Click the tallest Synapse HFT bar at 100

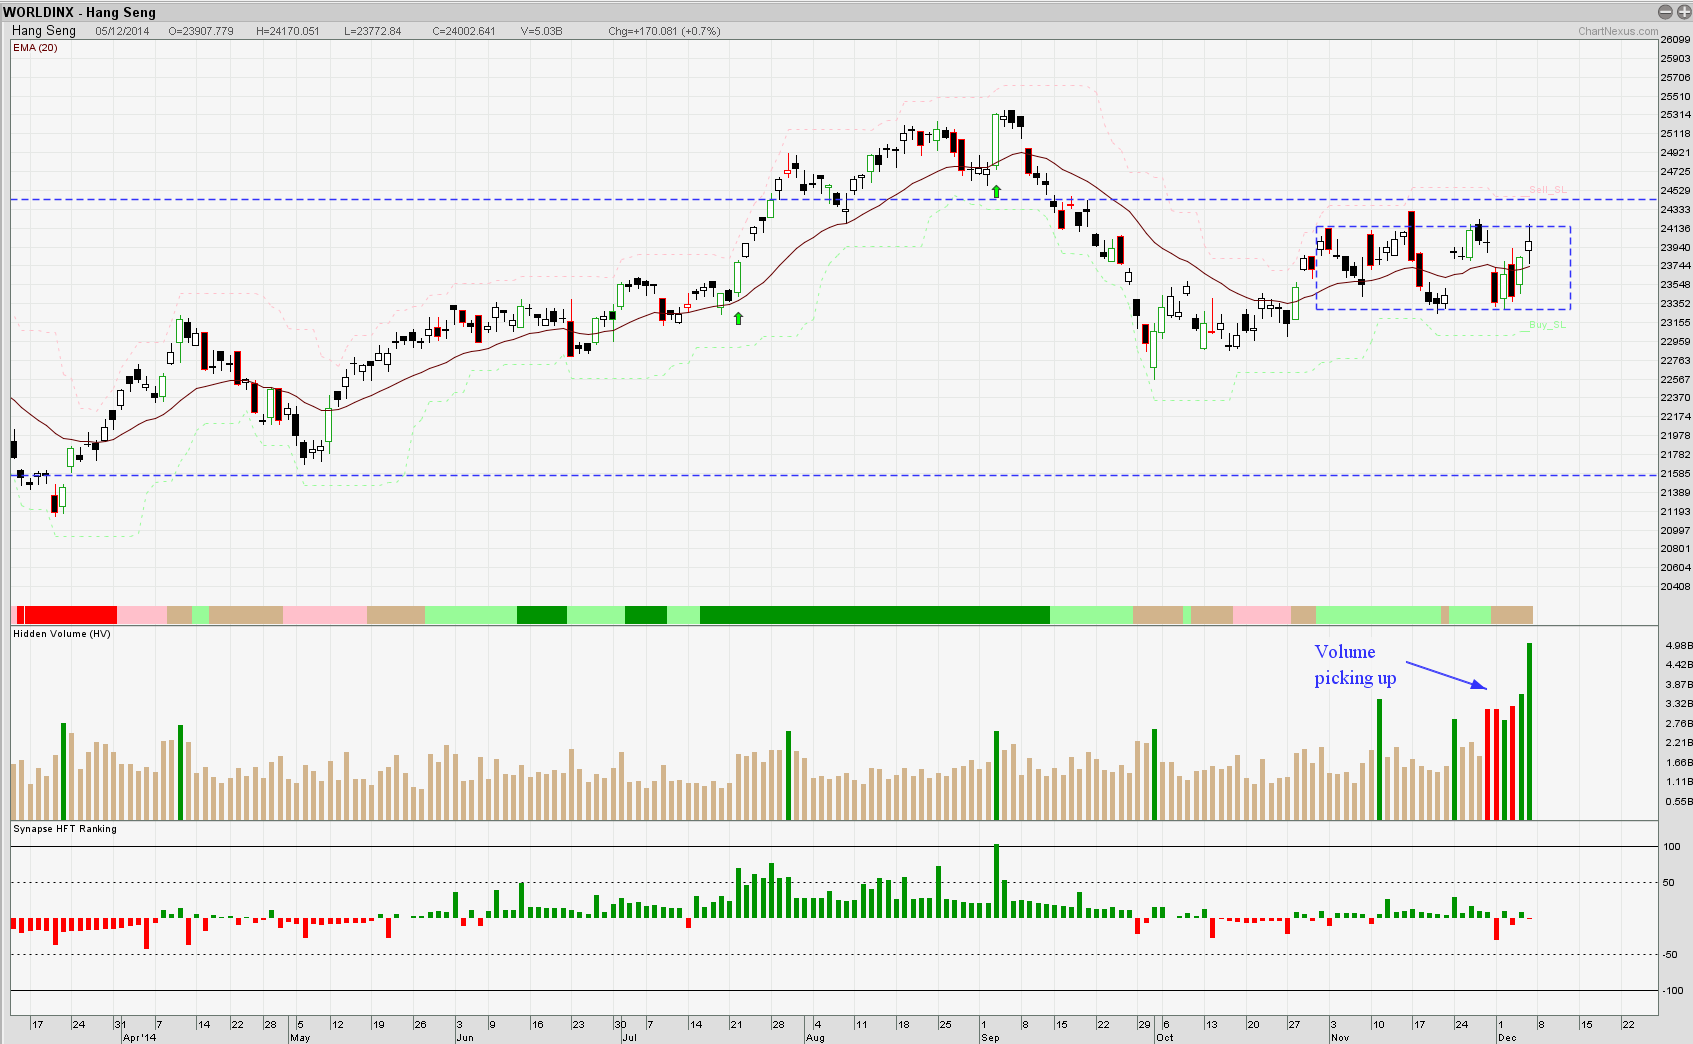point(996,880)
